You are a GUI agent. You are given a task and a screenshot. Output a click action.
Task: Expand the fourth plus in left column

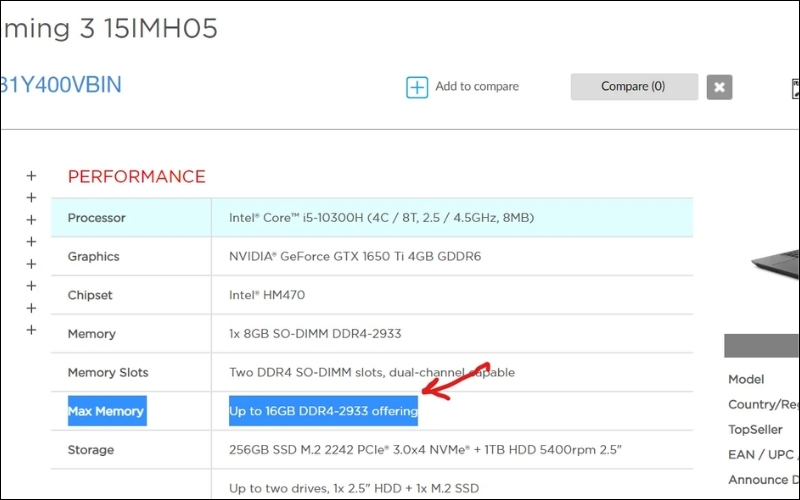click(x=31, y=242)
